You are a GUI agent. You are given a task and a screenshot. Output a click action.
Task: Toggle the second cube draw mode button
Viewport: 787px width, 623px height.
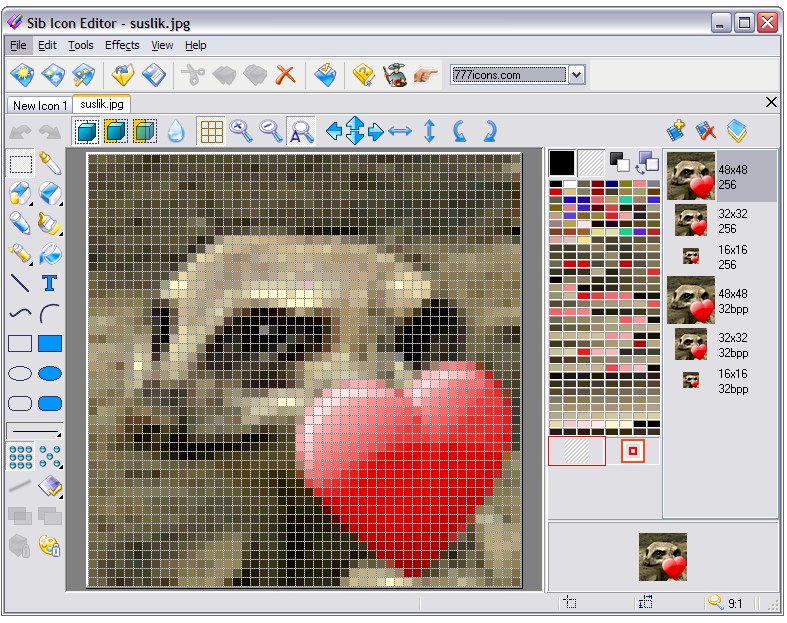tap(115, 132)
